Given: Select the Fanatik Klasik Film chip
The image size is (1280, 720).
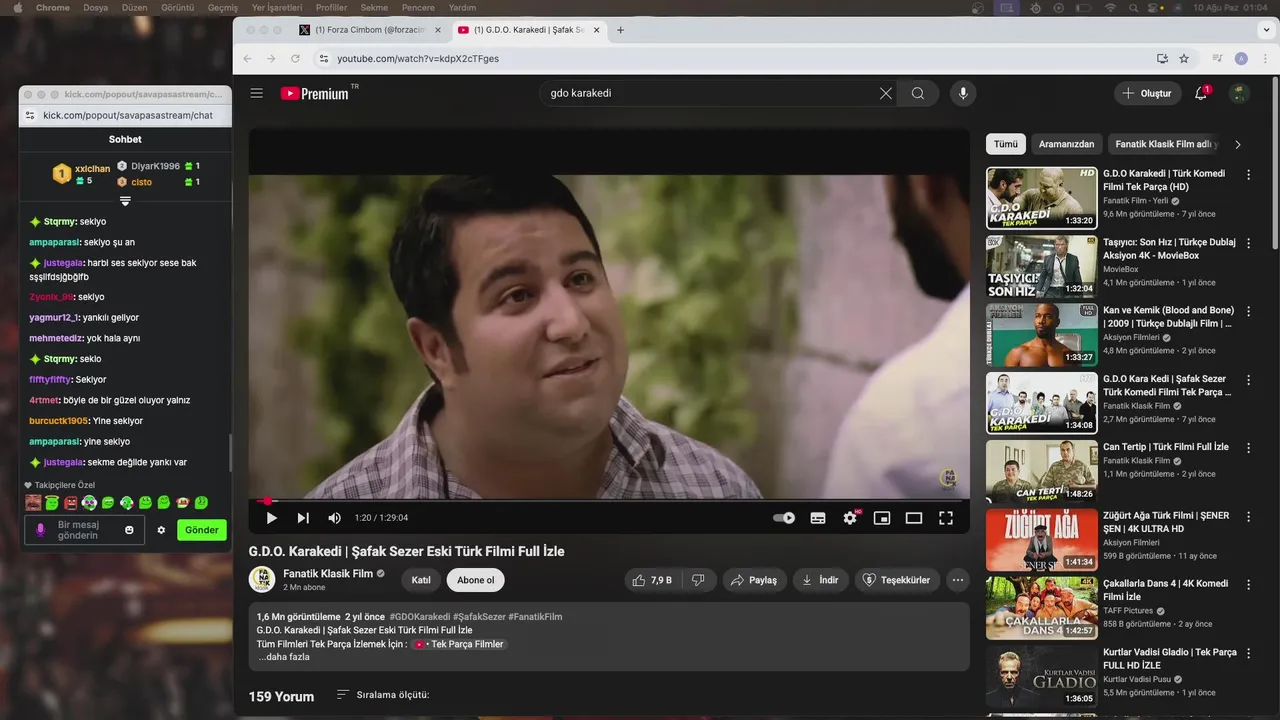Looking at the screenshot, I should pos(1166,144).
